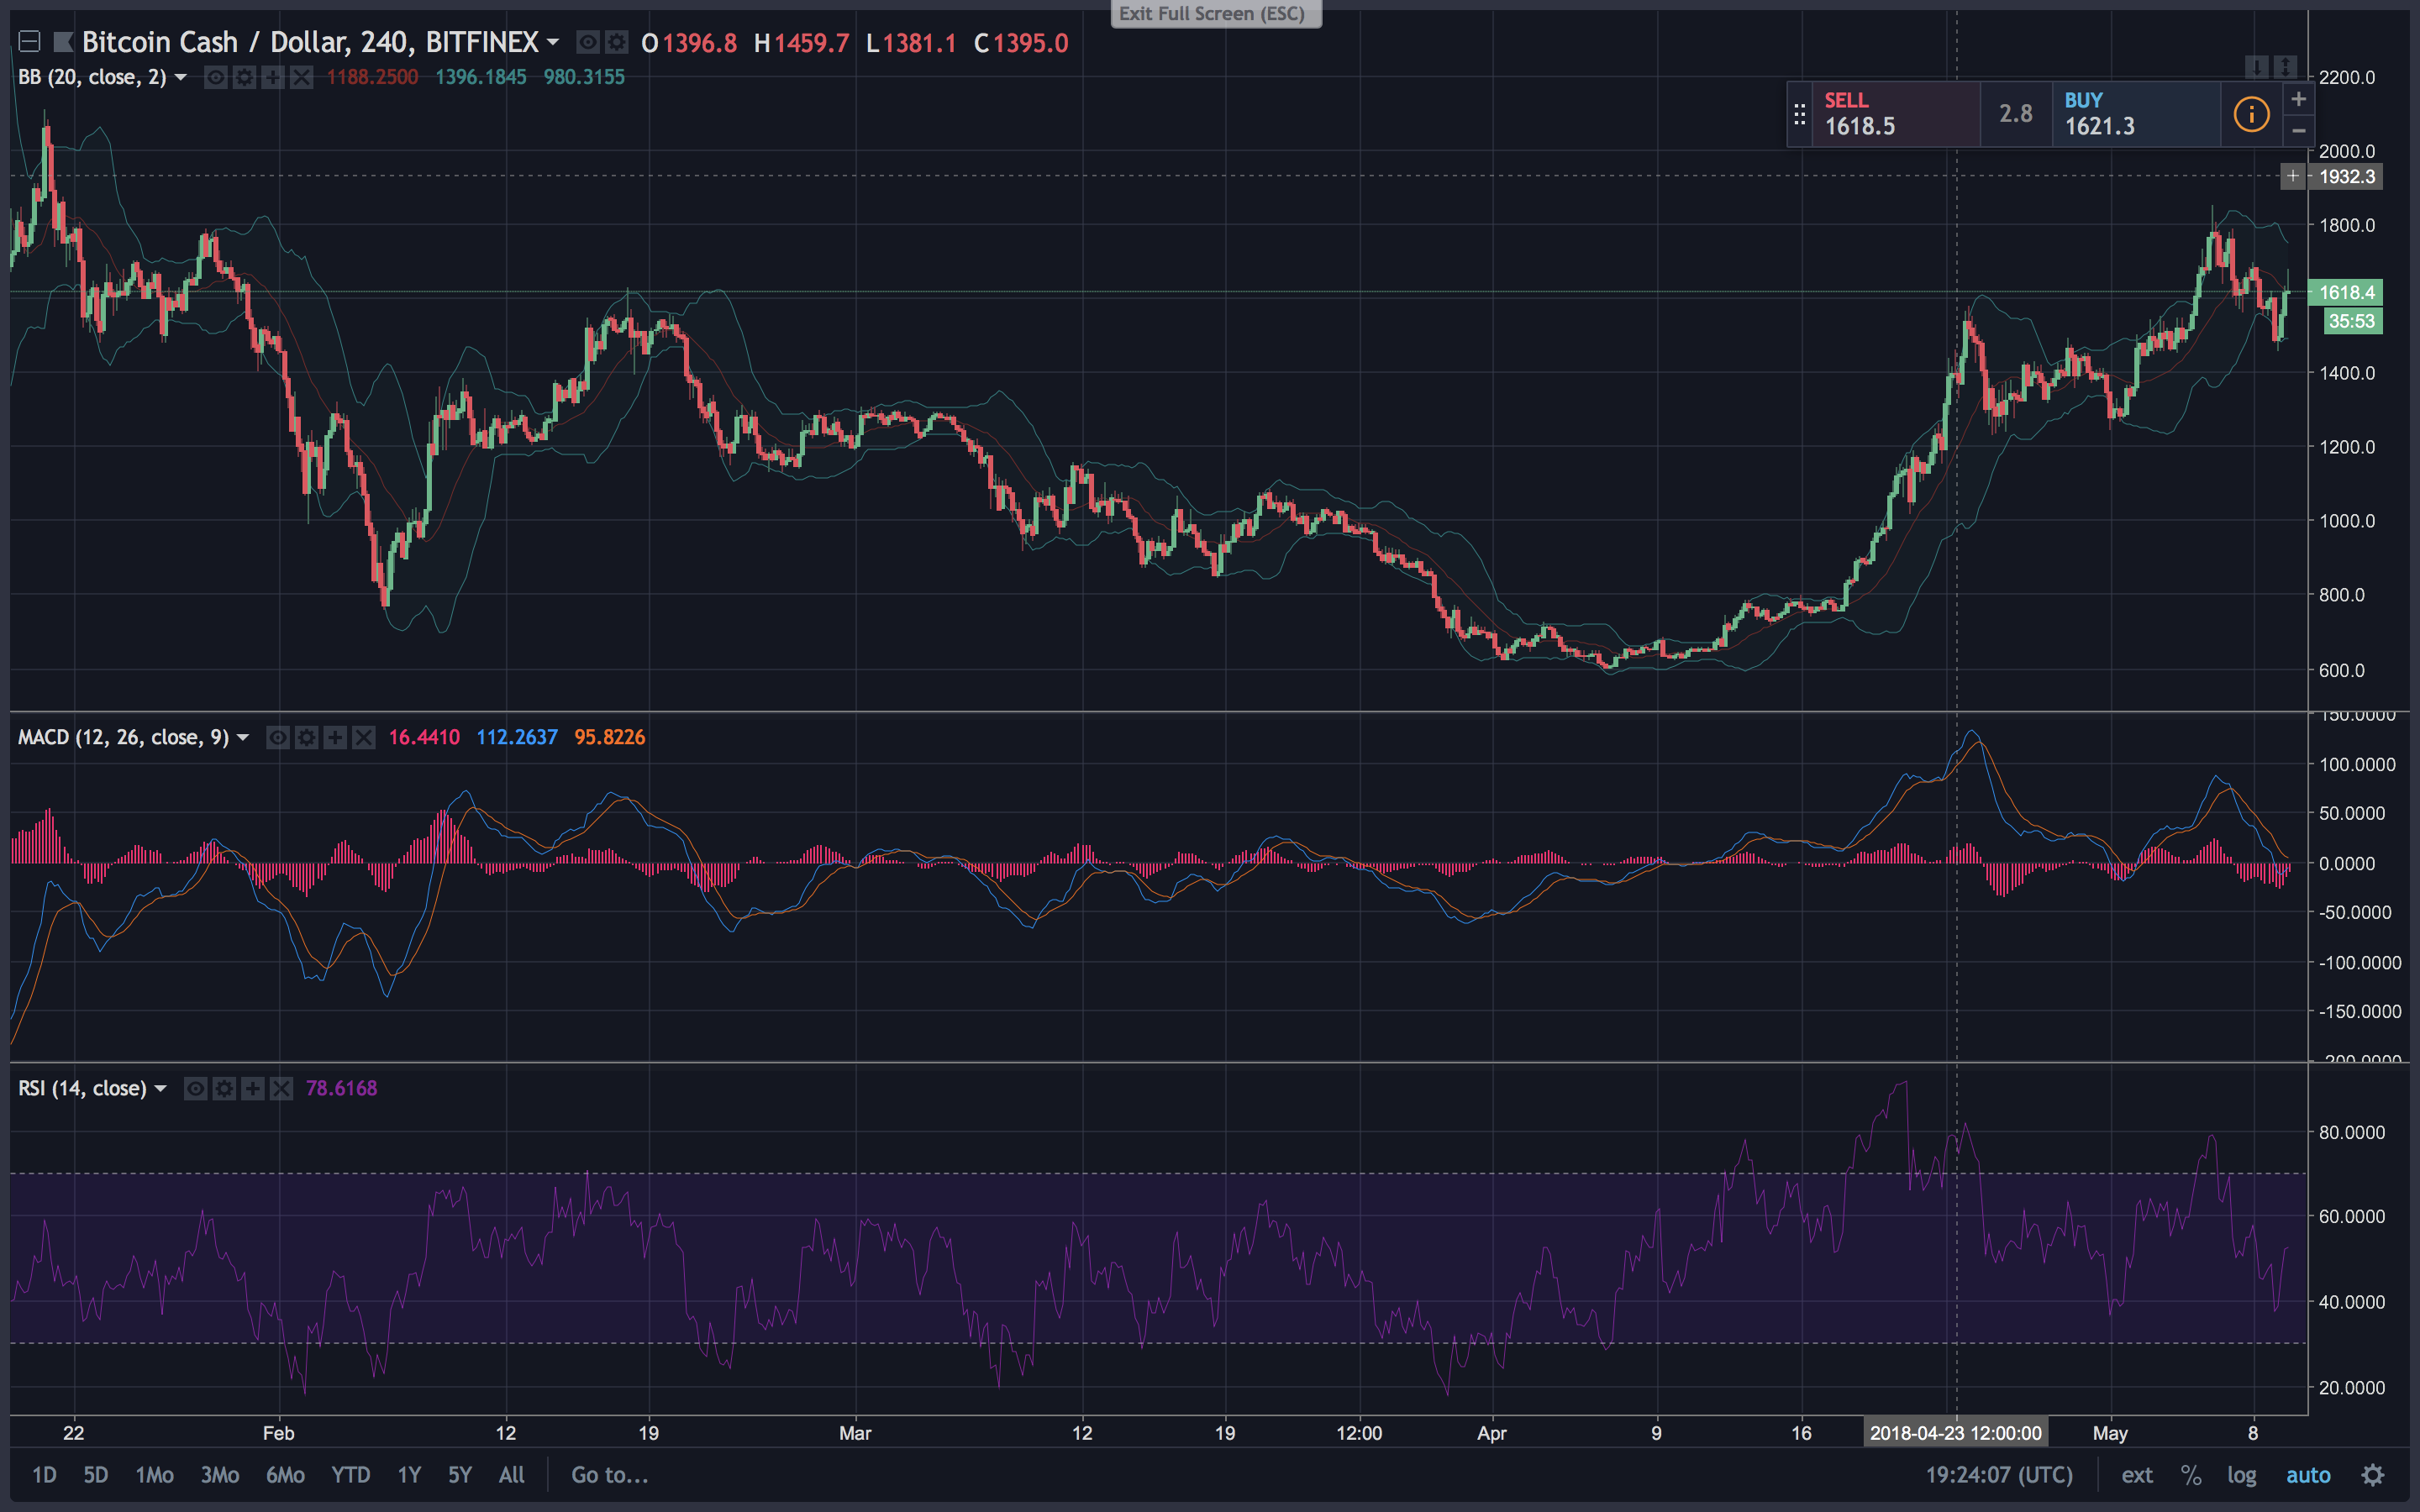Toggle percentage scale with % button
The width and height of the screenshot is (2420, 1512).
(x=2191, y=1475)
